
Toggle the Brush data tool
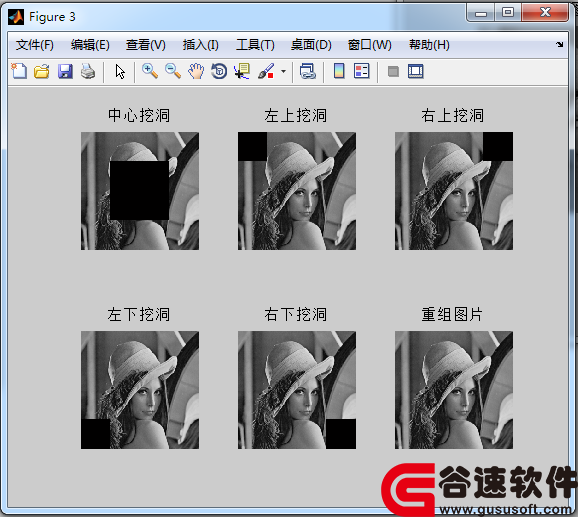tap(266, 71)
